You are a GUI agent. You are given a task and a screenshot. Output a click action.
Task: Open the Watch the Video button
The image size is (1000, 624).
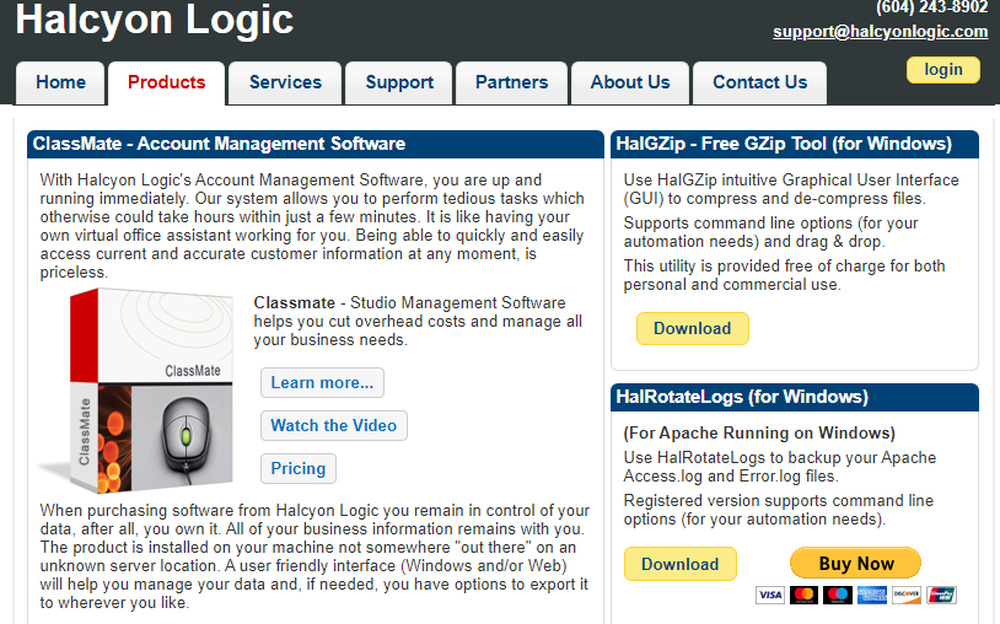pyautogui.click(x=334, y=426)
